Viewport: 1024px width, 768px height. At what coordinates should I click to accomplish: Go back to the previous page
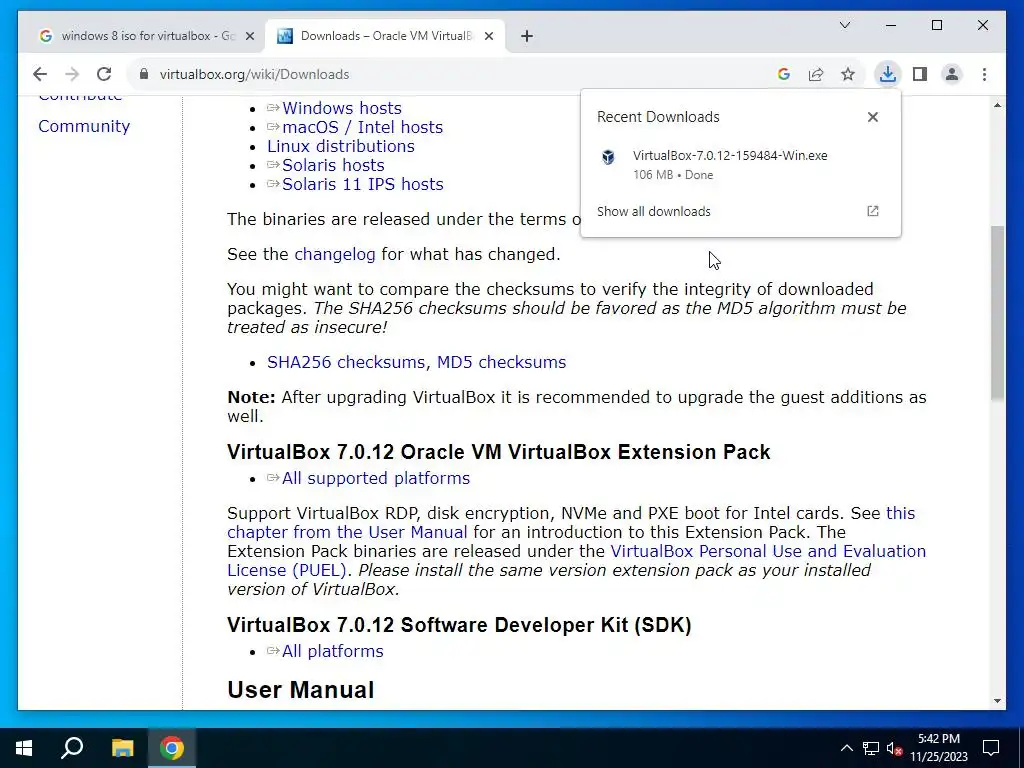[40, 74]
